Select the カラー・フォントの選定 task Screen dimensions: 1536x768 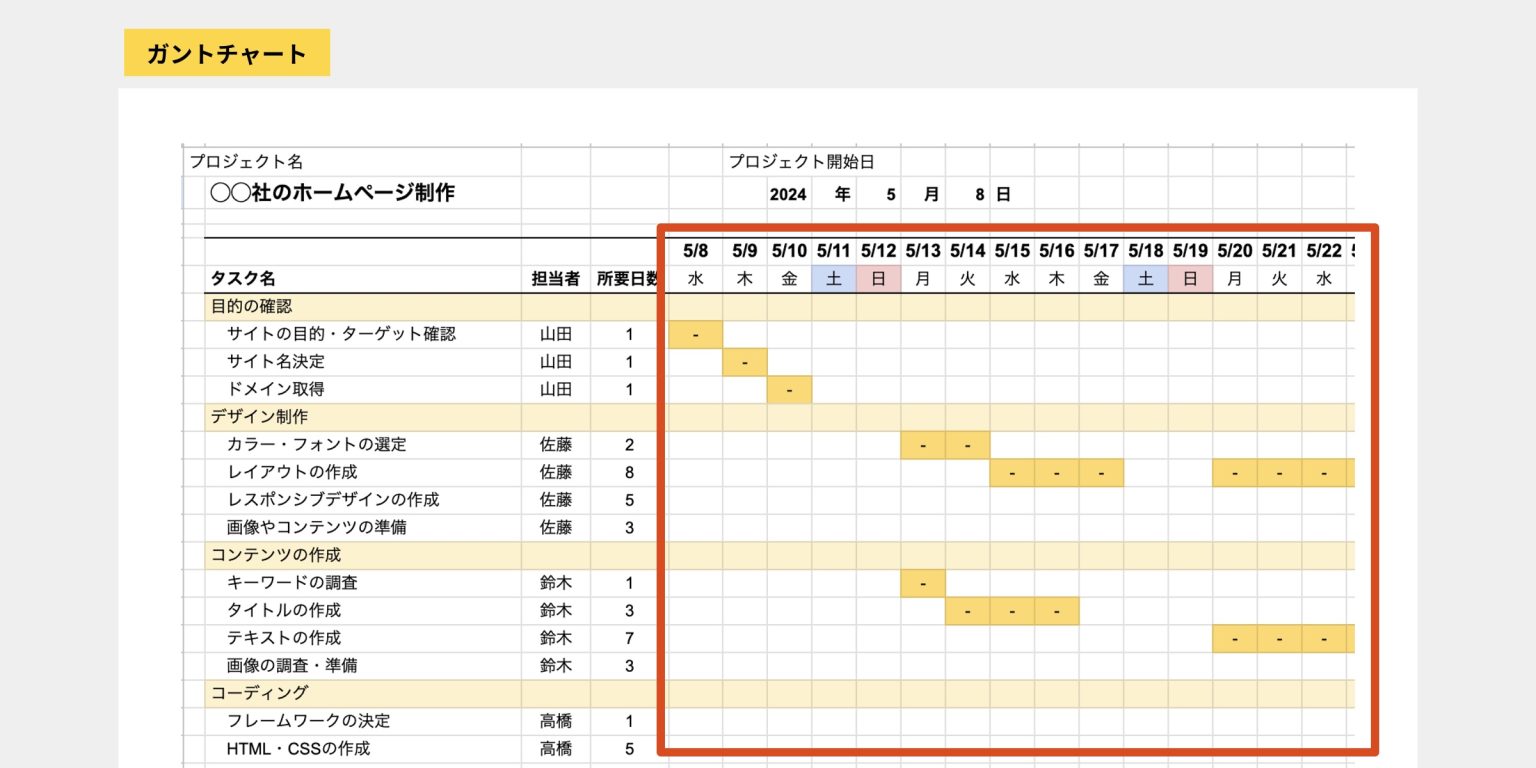pos(317,445)
